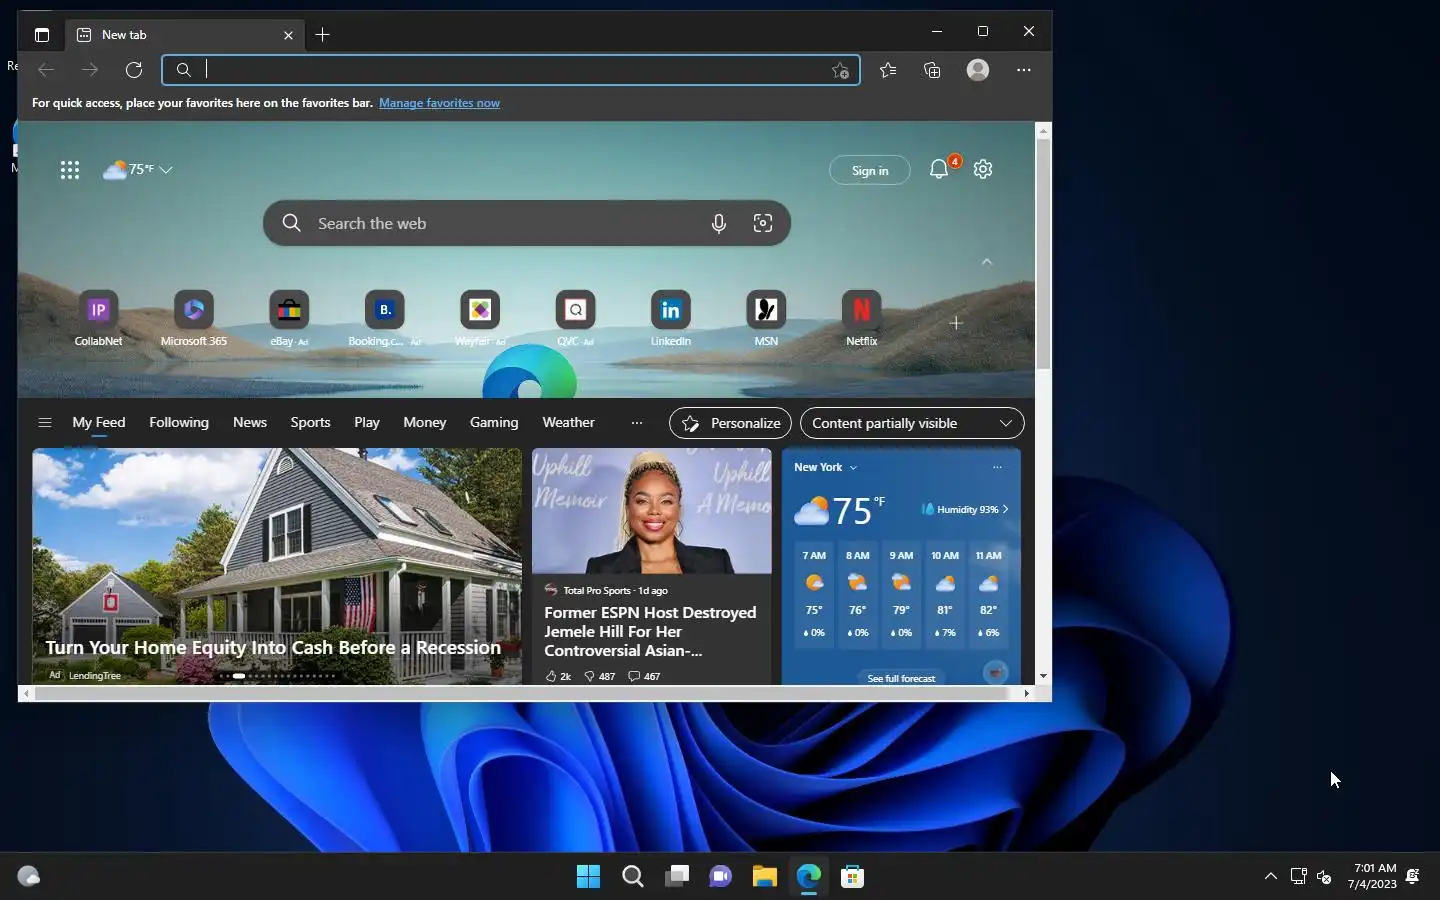Click the Sign in button
The width and height of the screenshot is (1440, 900).
pyautogui.click(x=870, y=170)
